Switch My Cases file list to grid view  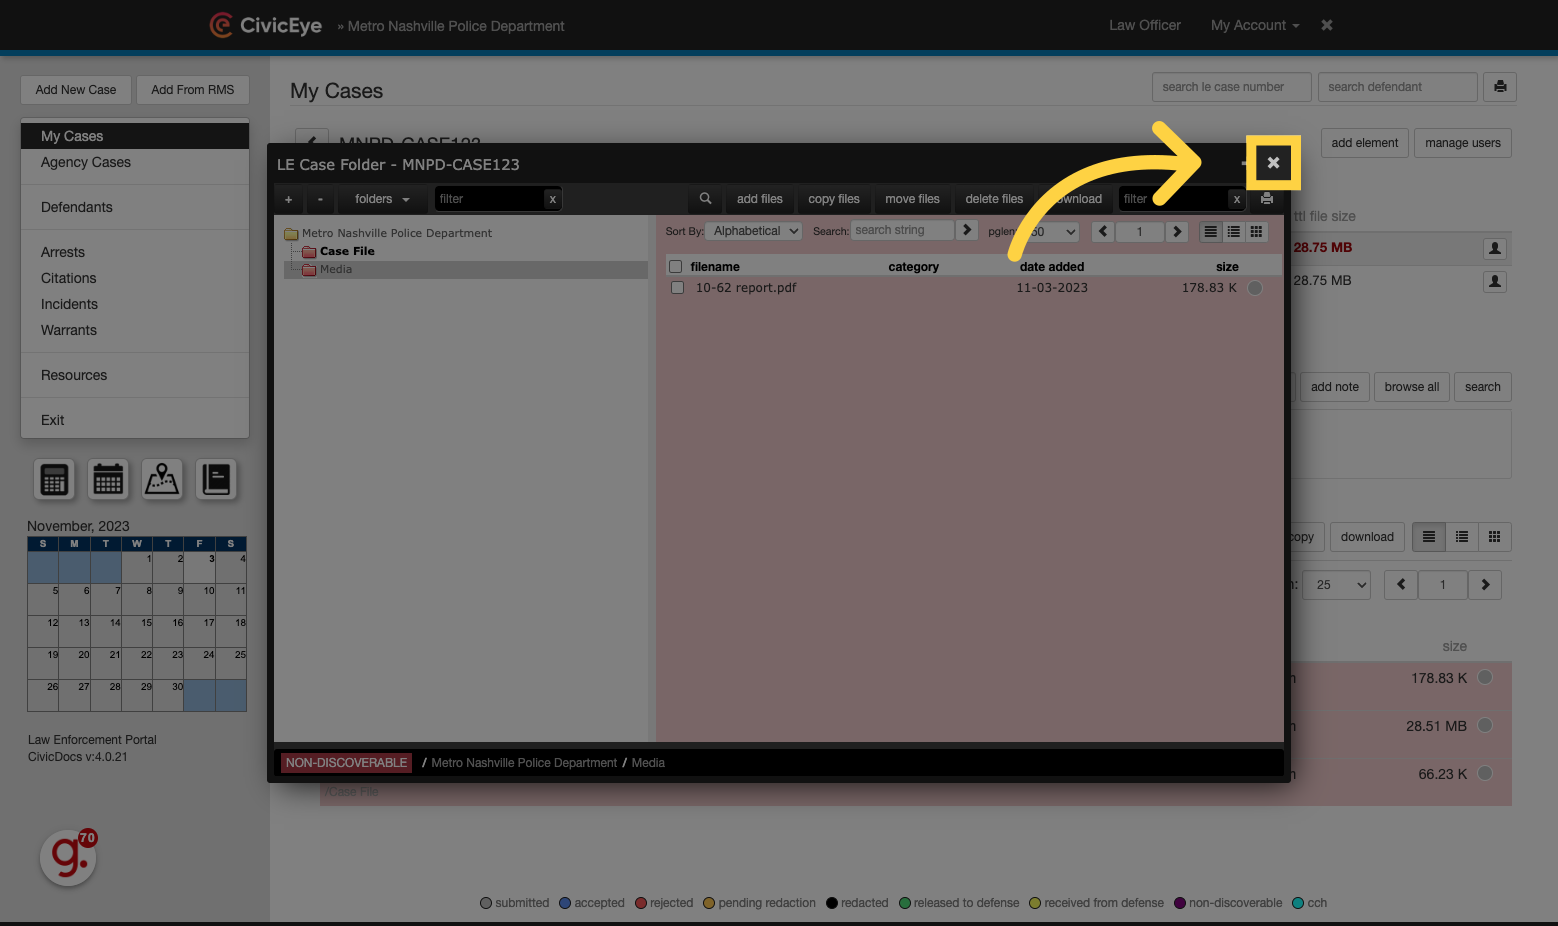[1495, 537]
